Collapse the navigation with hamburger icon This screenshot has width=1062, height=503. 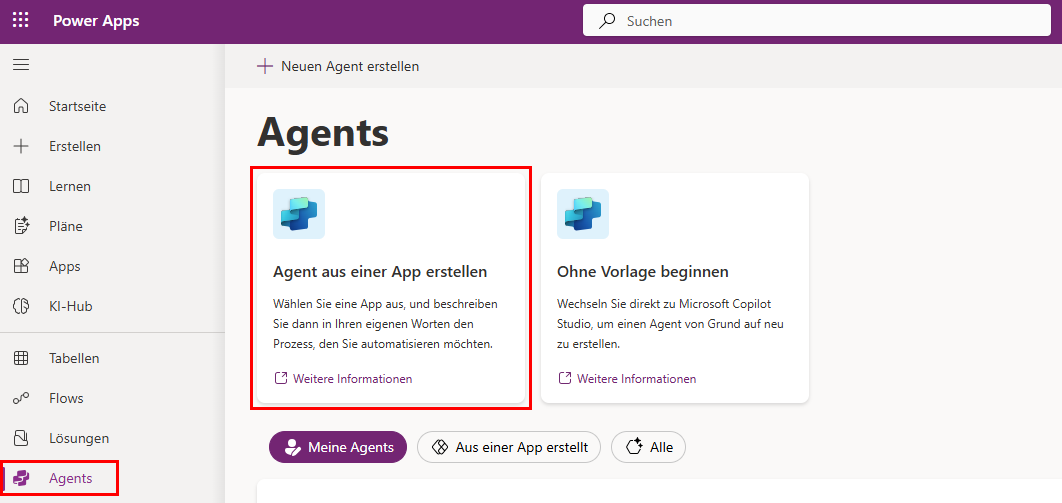21,65
